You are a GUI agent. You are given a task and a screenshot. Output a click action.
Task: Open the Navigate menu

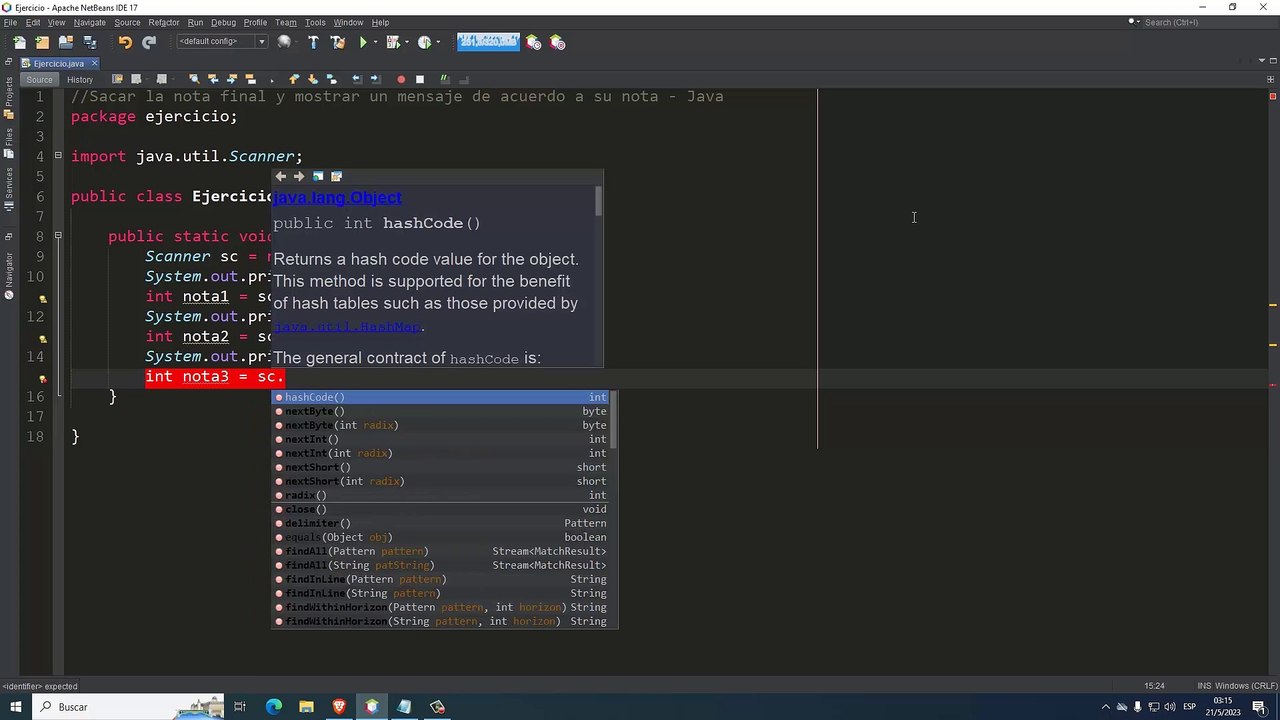[89, 22]
